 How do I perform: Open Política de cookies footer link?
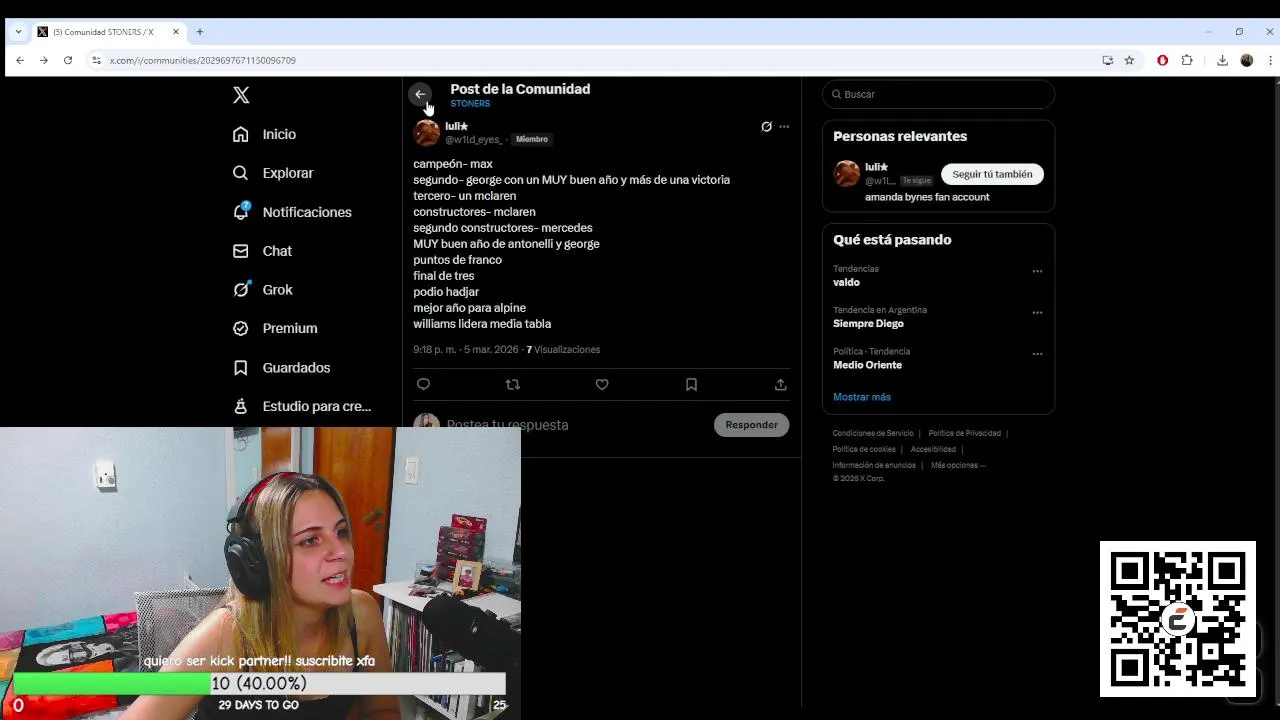(864, 449)
